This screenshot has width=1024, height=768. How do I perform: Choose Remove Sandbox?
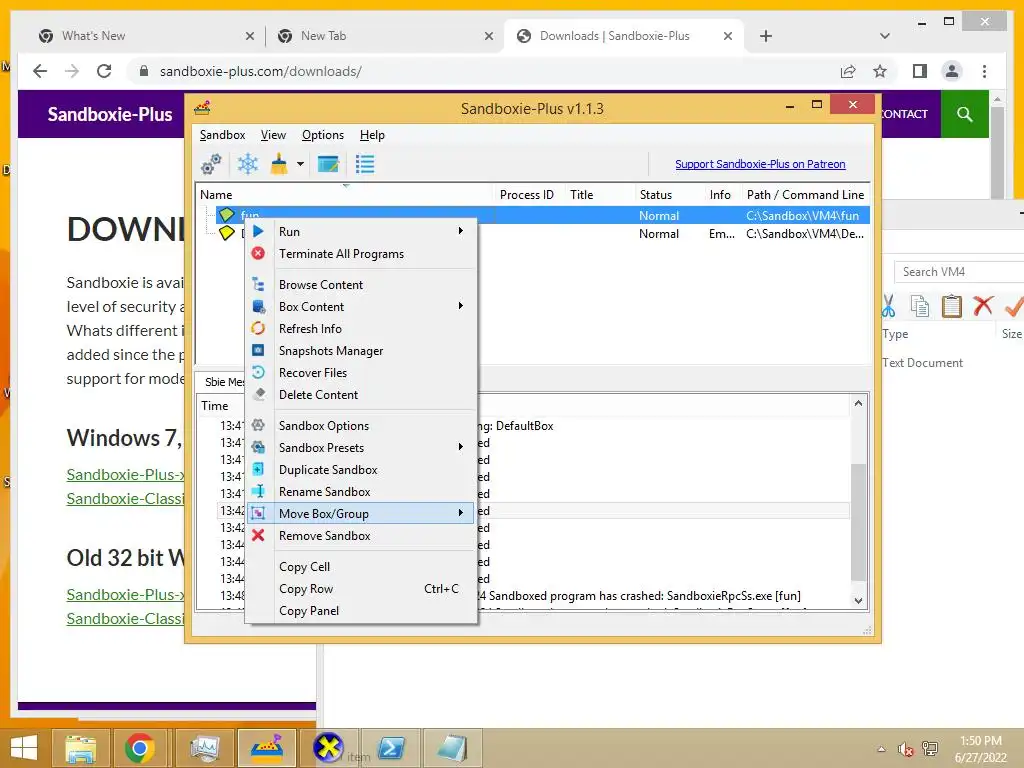(x=325, y=536)
